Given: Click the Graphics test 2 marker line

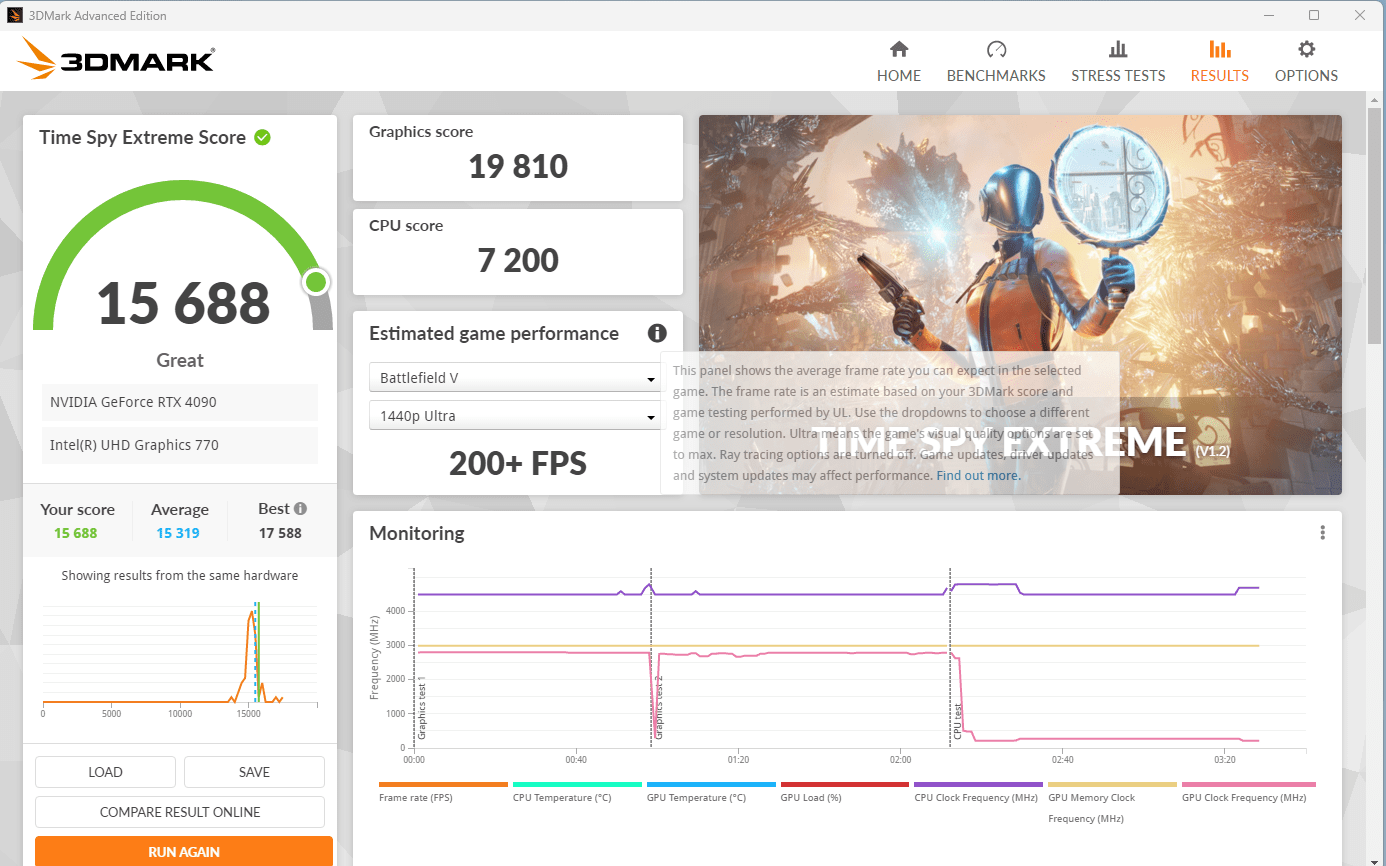Looking at the screenshot, I should click(651, 658).
